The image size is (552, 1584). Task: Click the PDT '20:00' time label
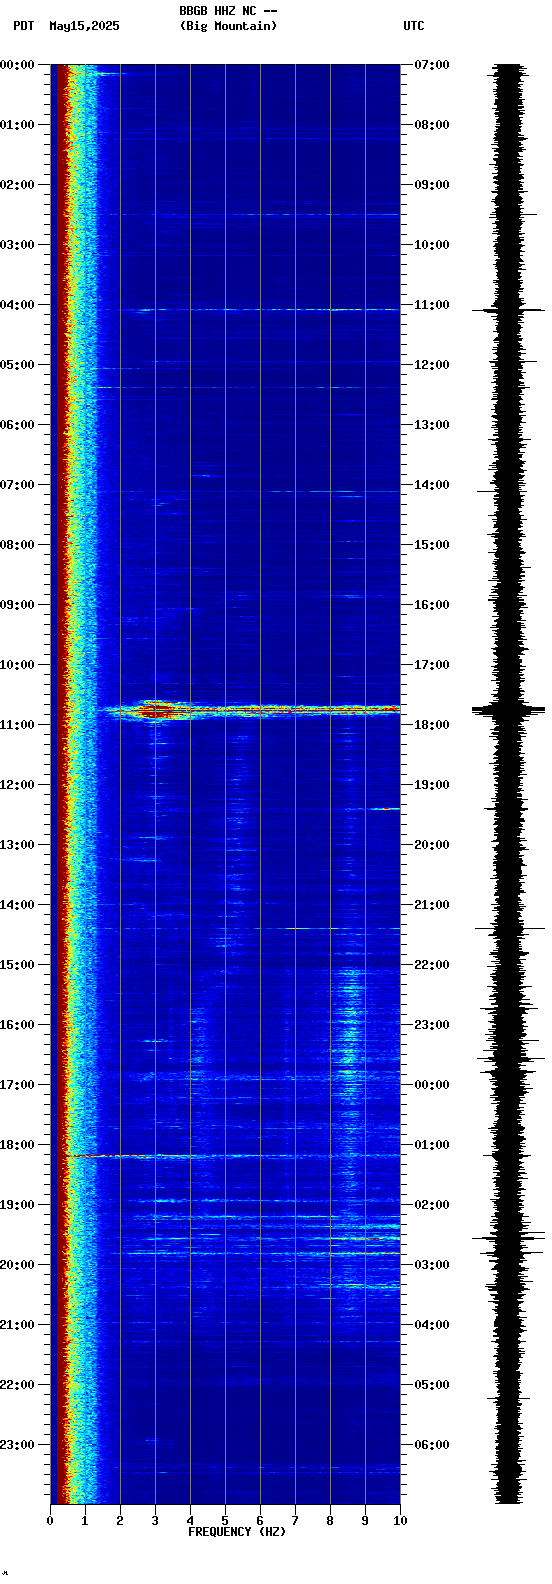tap(17, 1265)
